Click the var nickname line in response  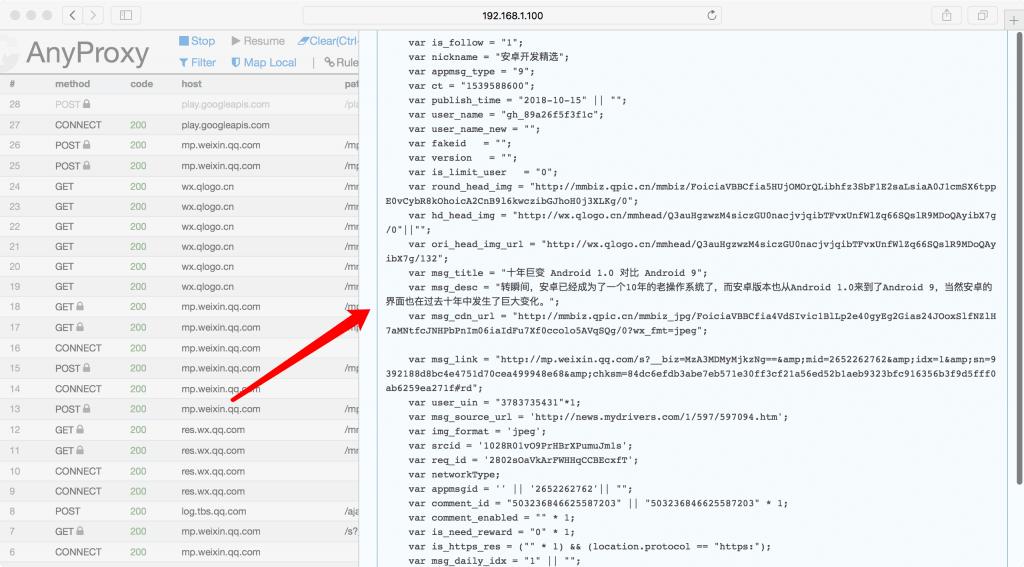click(488, 57)
